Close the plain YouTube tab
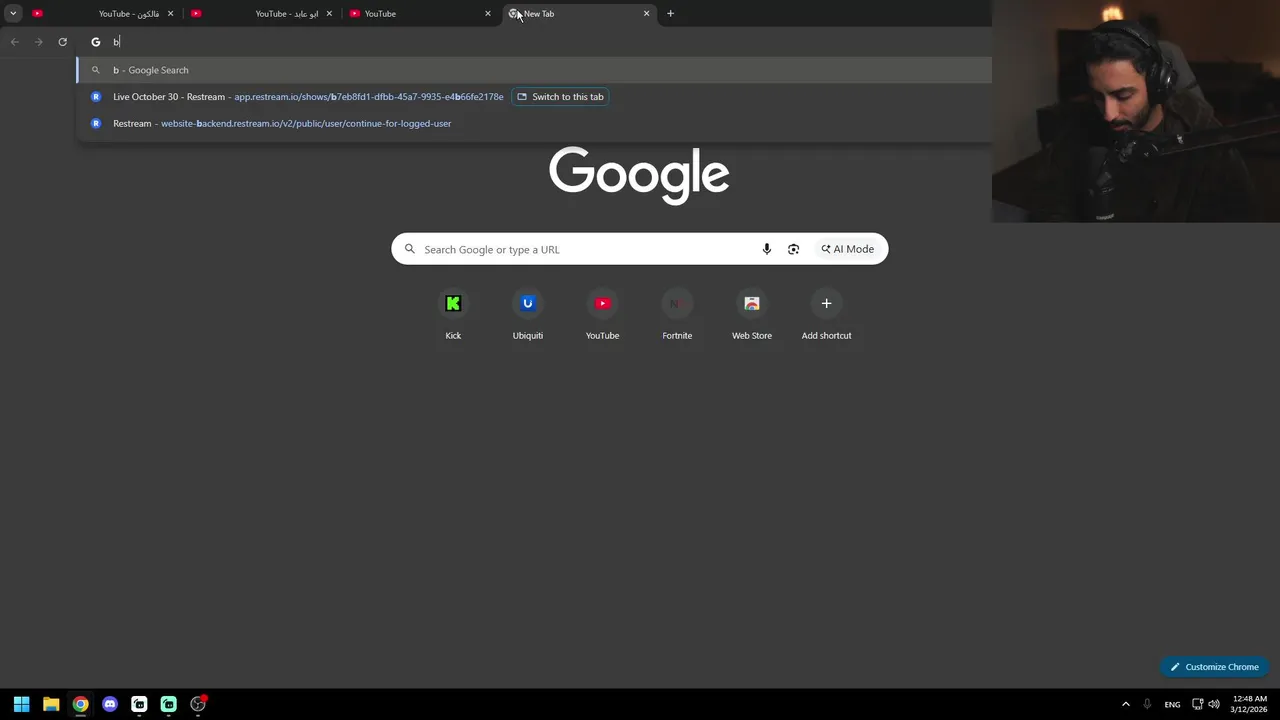1280x720 pixels. [488, 14]
